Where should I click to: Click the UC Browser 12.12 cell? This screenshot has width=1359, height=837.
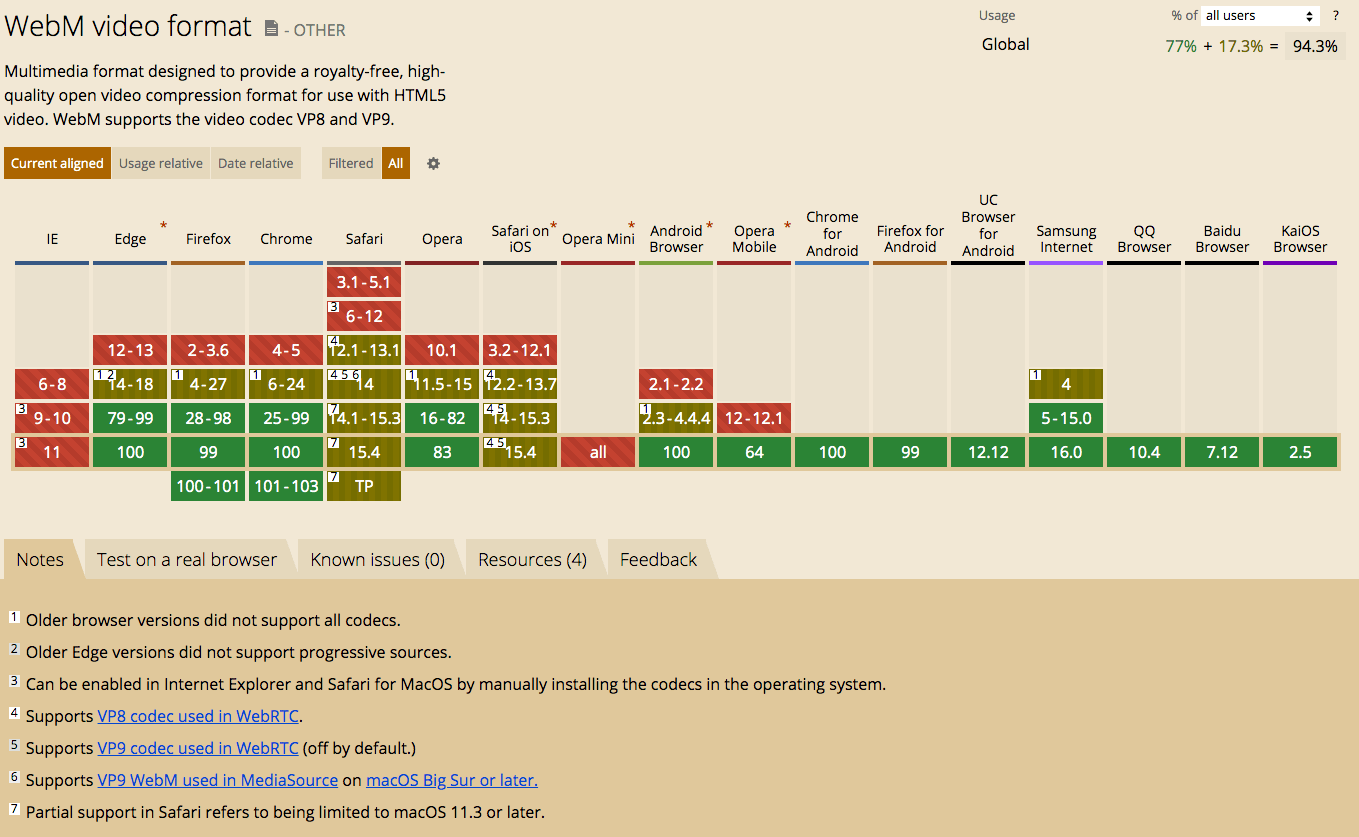point(988,452)
